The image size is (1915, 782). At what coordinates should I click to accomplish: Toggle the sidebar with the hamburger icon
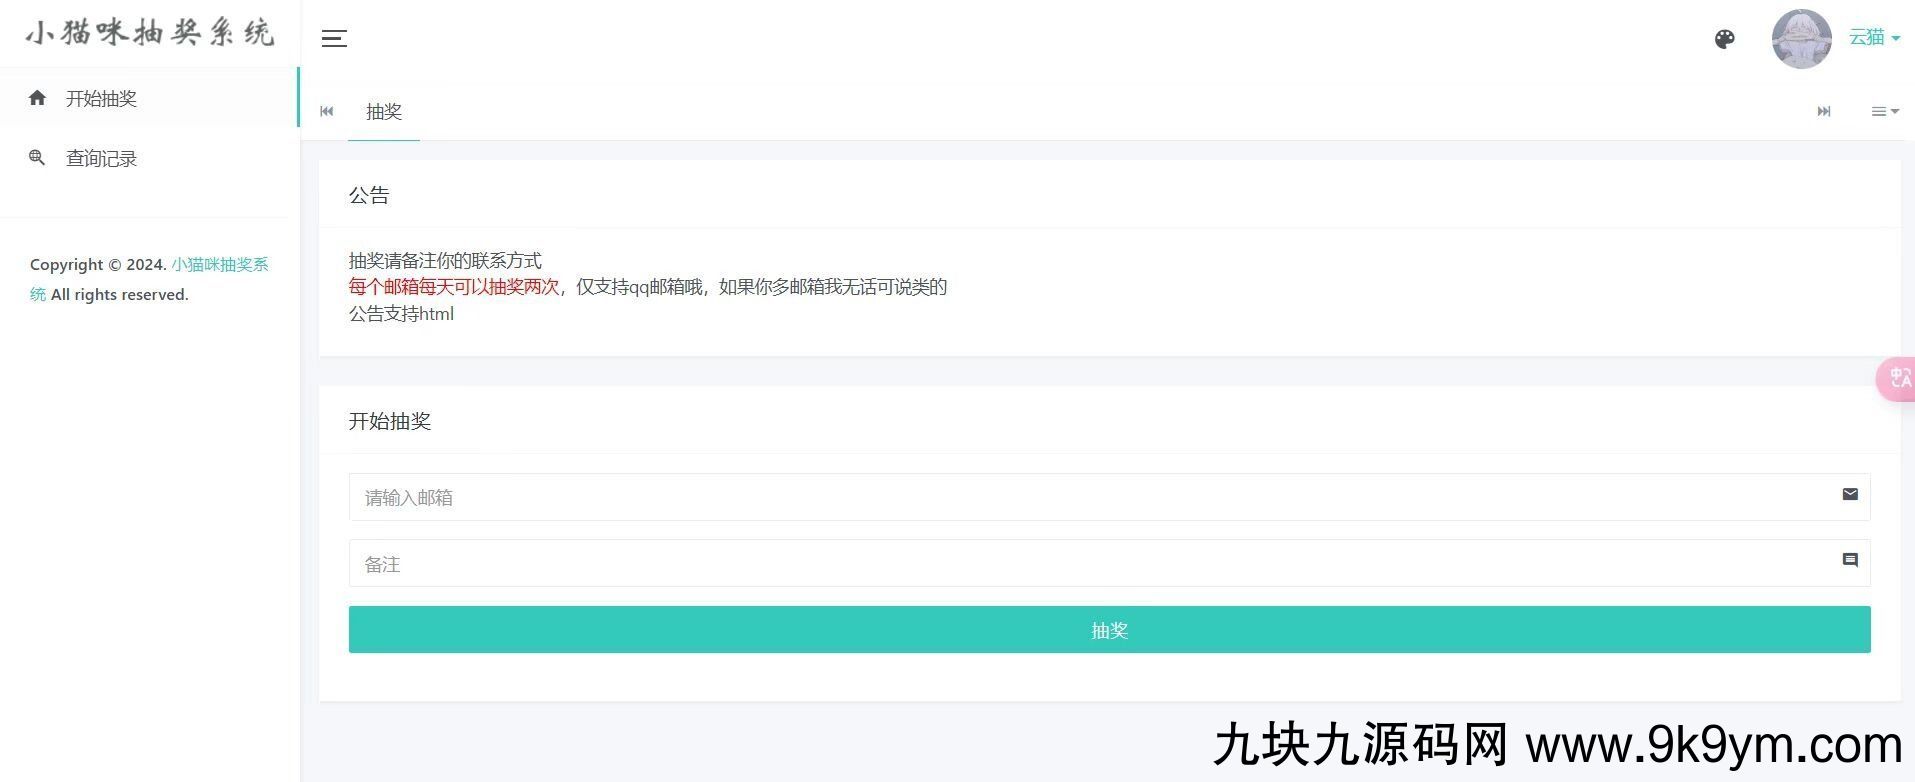(x=334, y=39)
